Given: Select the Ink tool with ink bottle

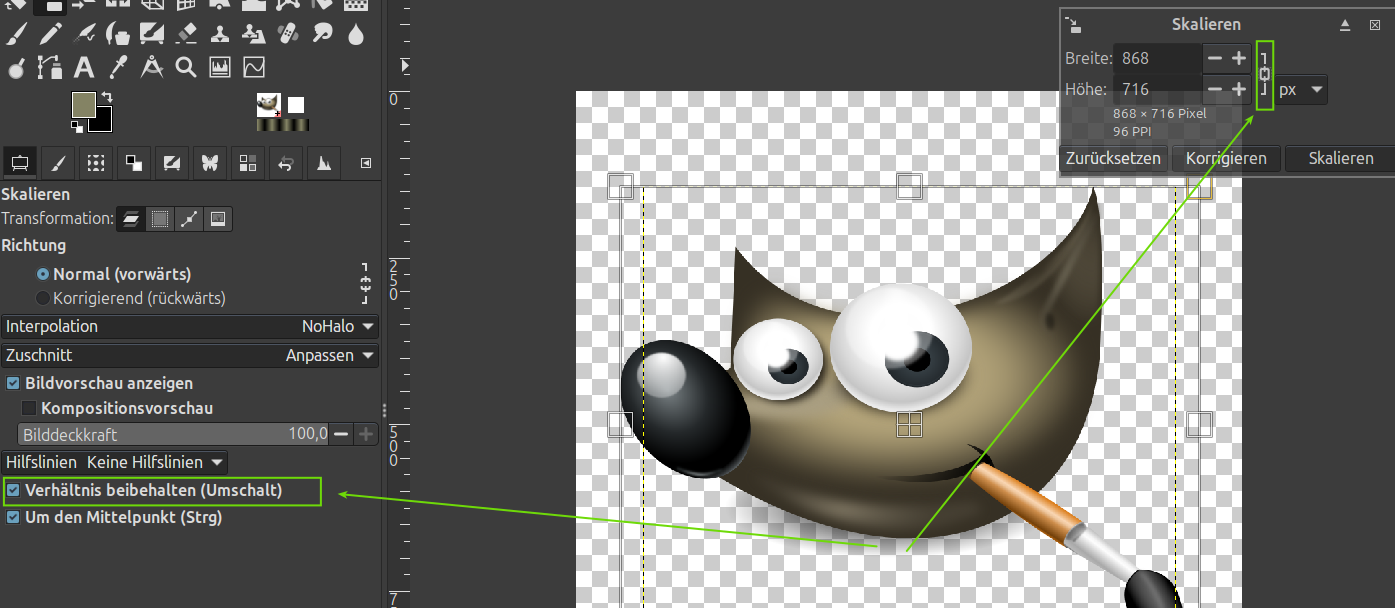Looking at the screenshot, I should [x=118, y=34].
